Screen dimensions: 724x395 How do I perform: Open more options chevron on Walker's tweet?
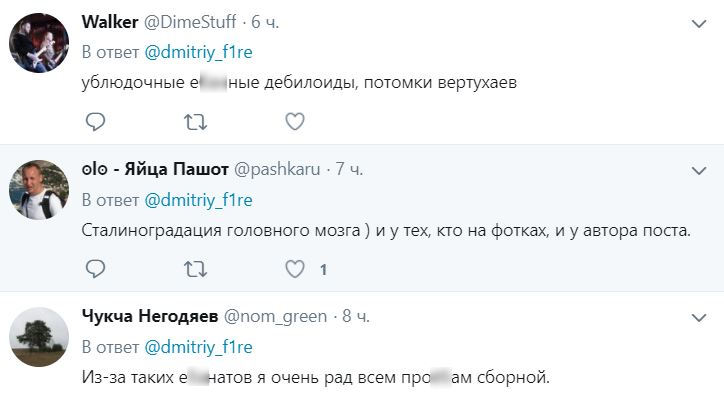point(699,24)
